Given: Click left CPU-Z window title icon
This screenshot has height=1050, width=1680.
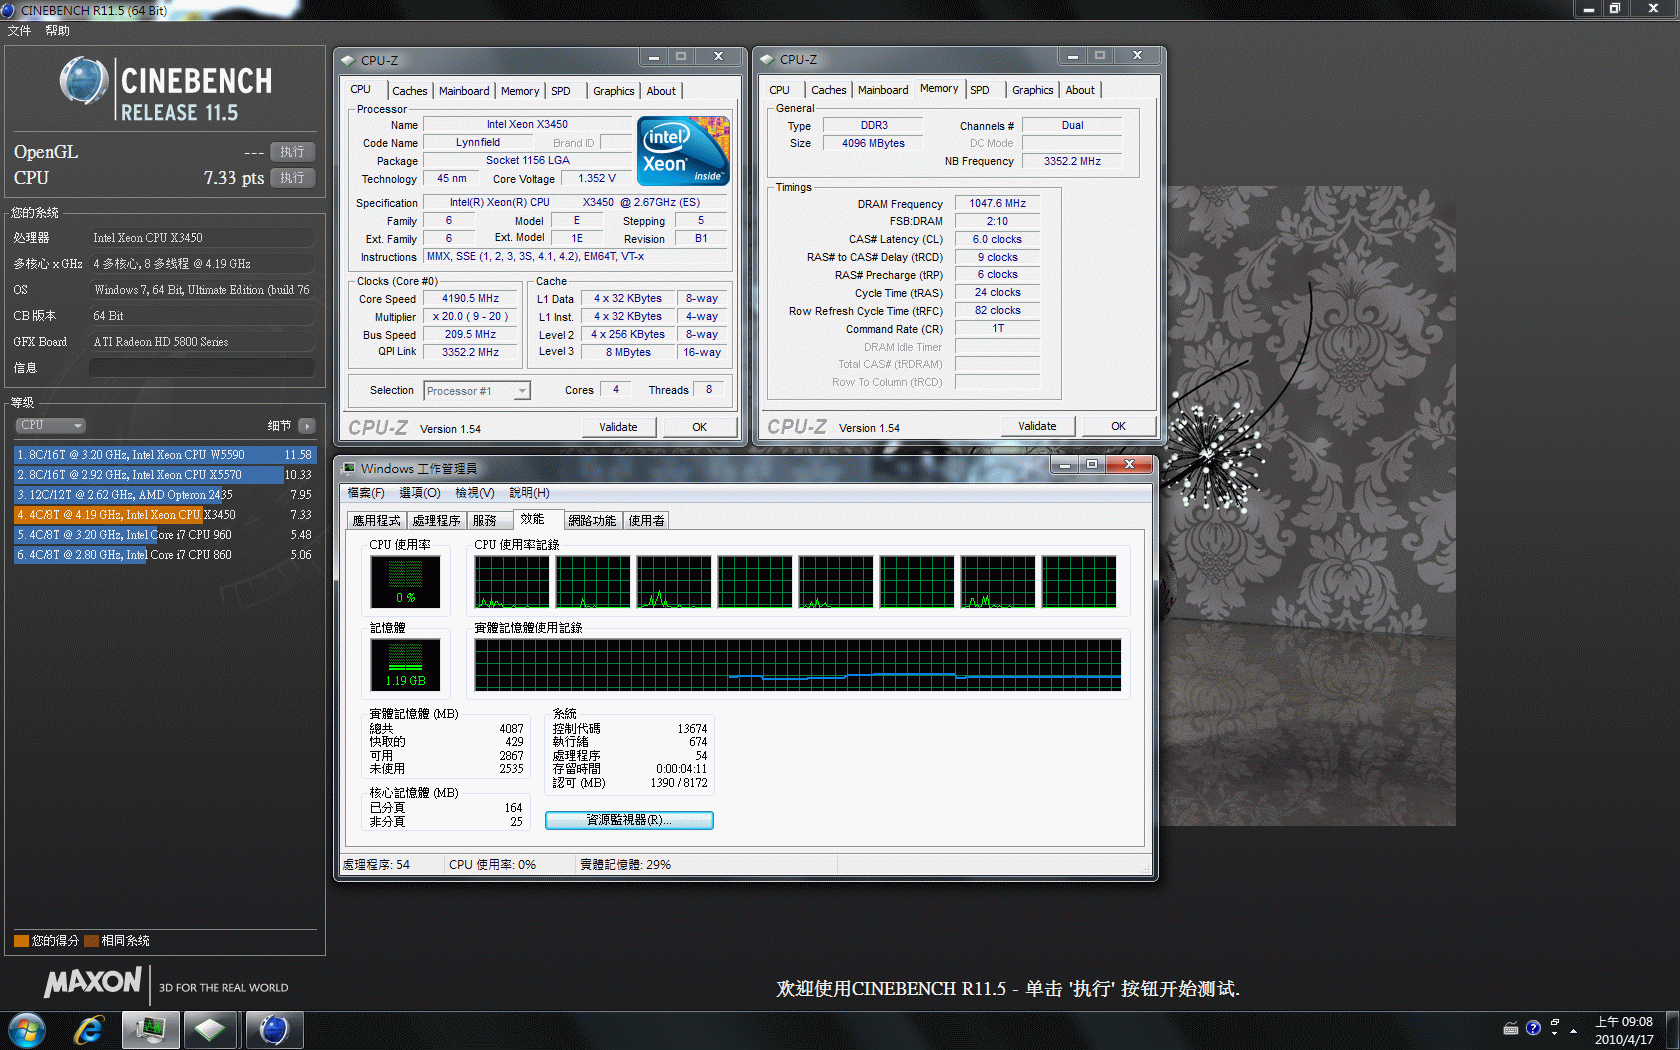Looking at the screenshot, I should tap(348, 60).
